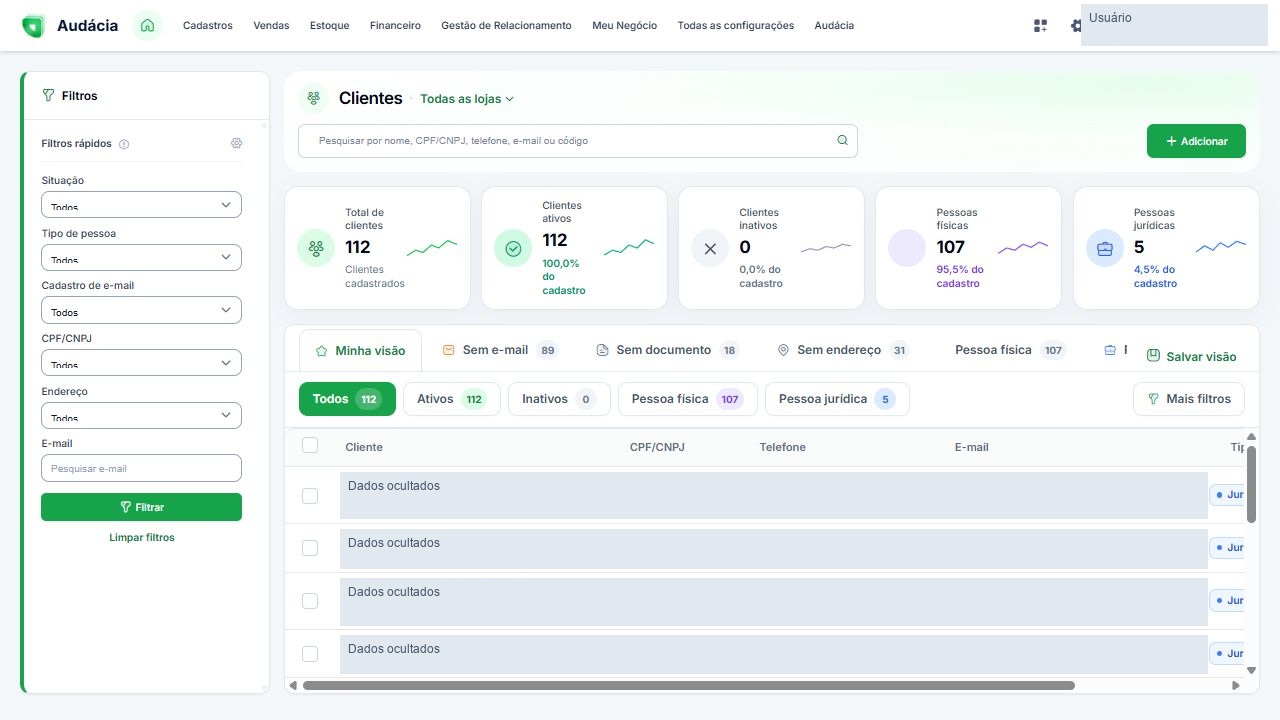Expand the Cadastro de e-mail dropdown
1280x720 pixels.
(x=141, y=310)
